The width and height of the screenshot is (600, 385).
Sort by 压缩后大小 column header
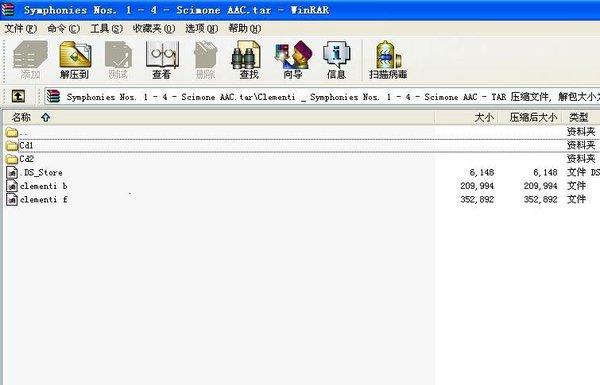point(530,117)
